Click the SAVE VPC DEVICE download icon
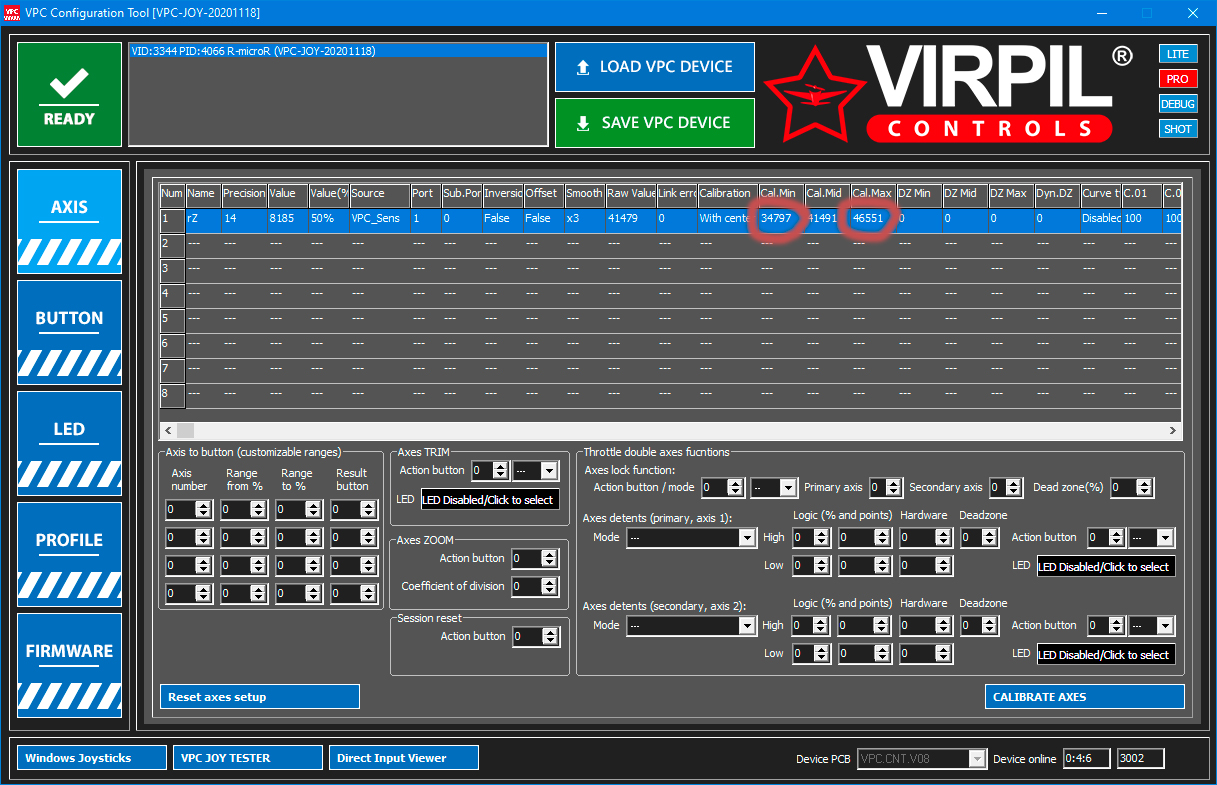Screen dimensions: 1217x785 point(583,123)
